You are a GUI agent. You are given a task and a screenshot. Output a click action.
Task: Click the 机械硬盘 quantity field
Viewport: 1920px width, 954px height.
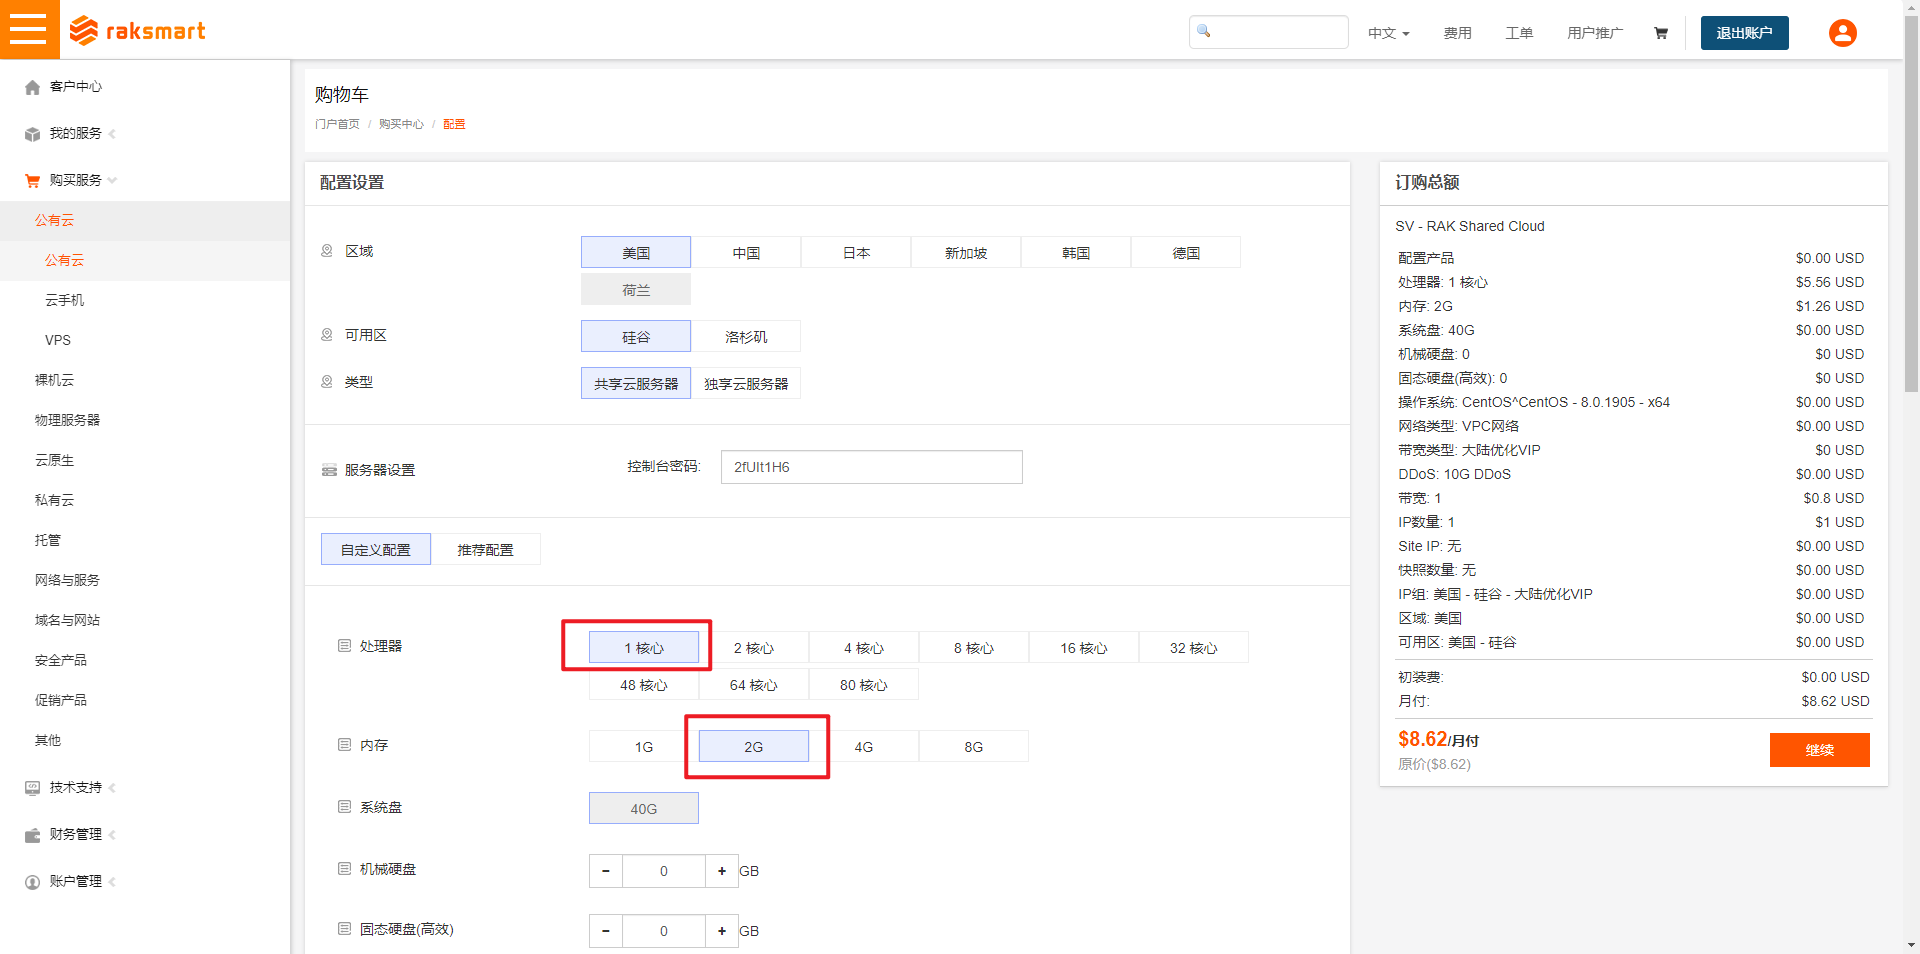pyautogui.click(x=664, y=871)
